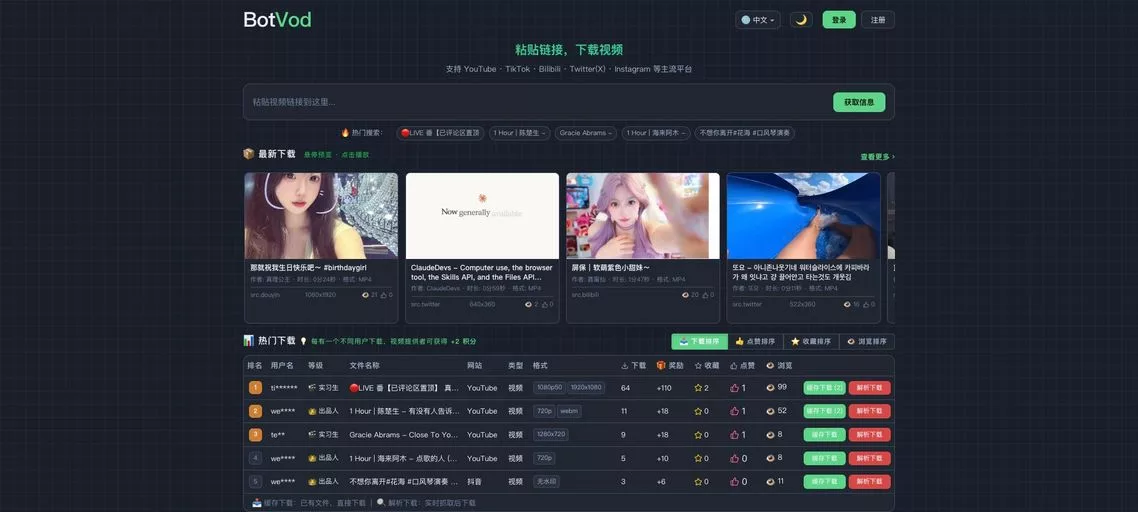Click 缓存下载 in 海来阿木 row
This screenshot has width=1138, height=512.
tap(824, 458)
